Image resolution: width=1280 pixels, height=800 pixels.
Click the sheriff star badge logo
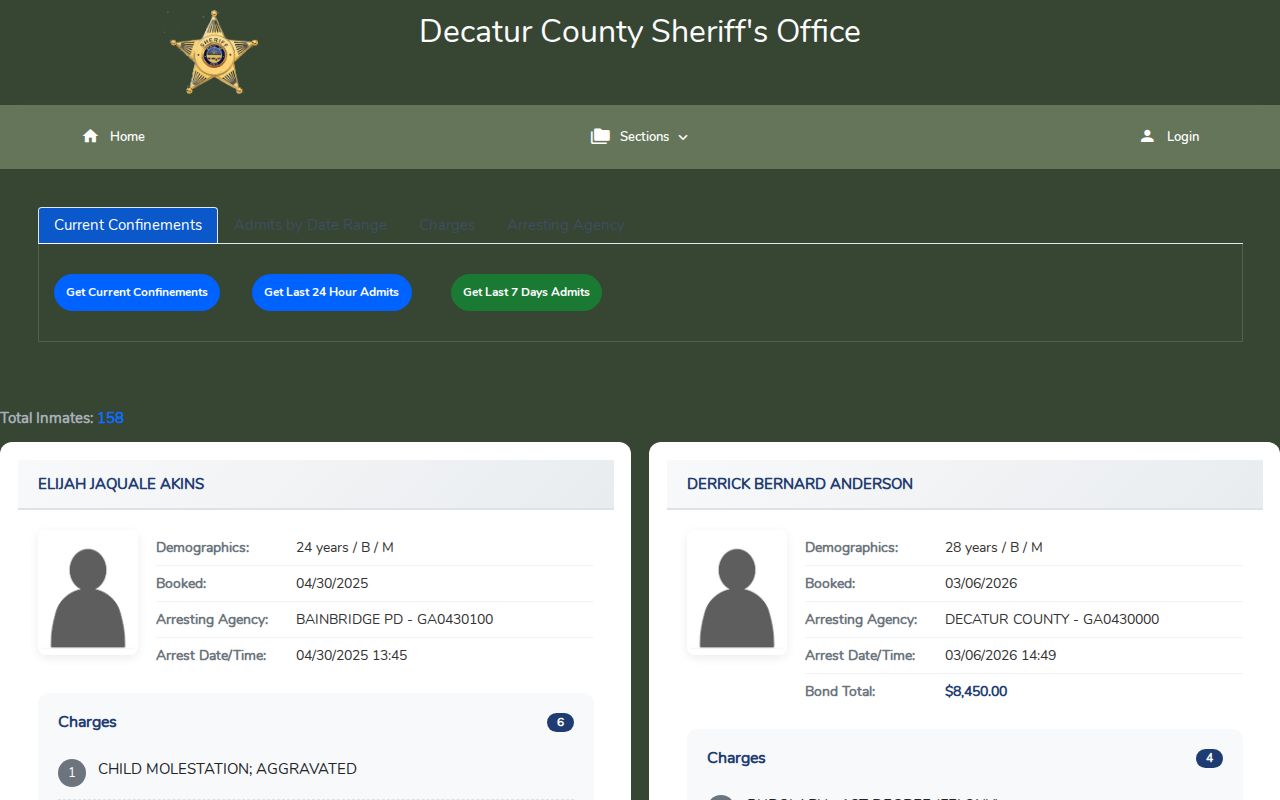pos(213,53)
